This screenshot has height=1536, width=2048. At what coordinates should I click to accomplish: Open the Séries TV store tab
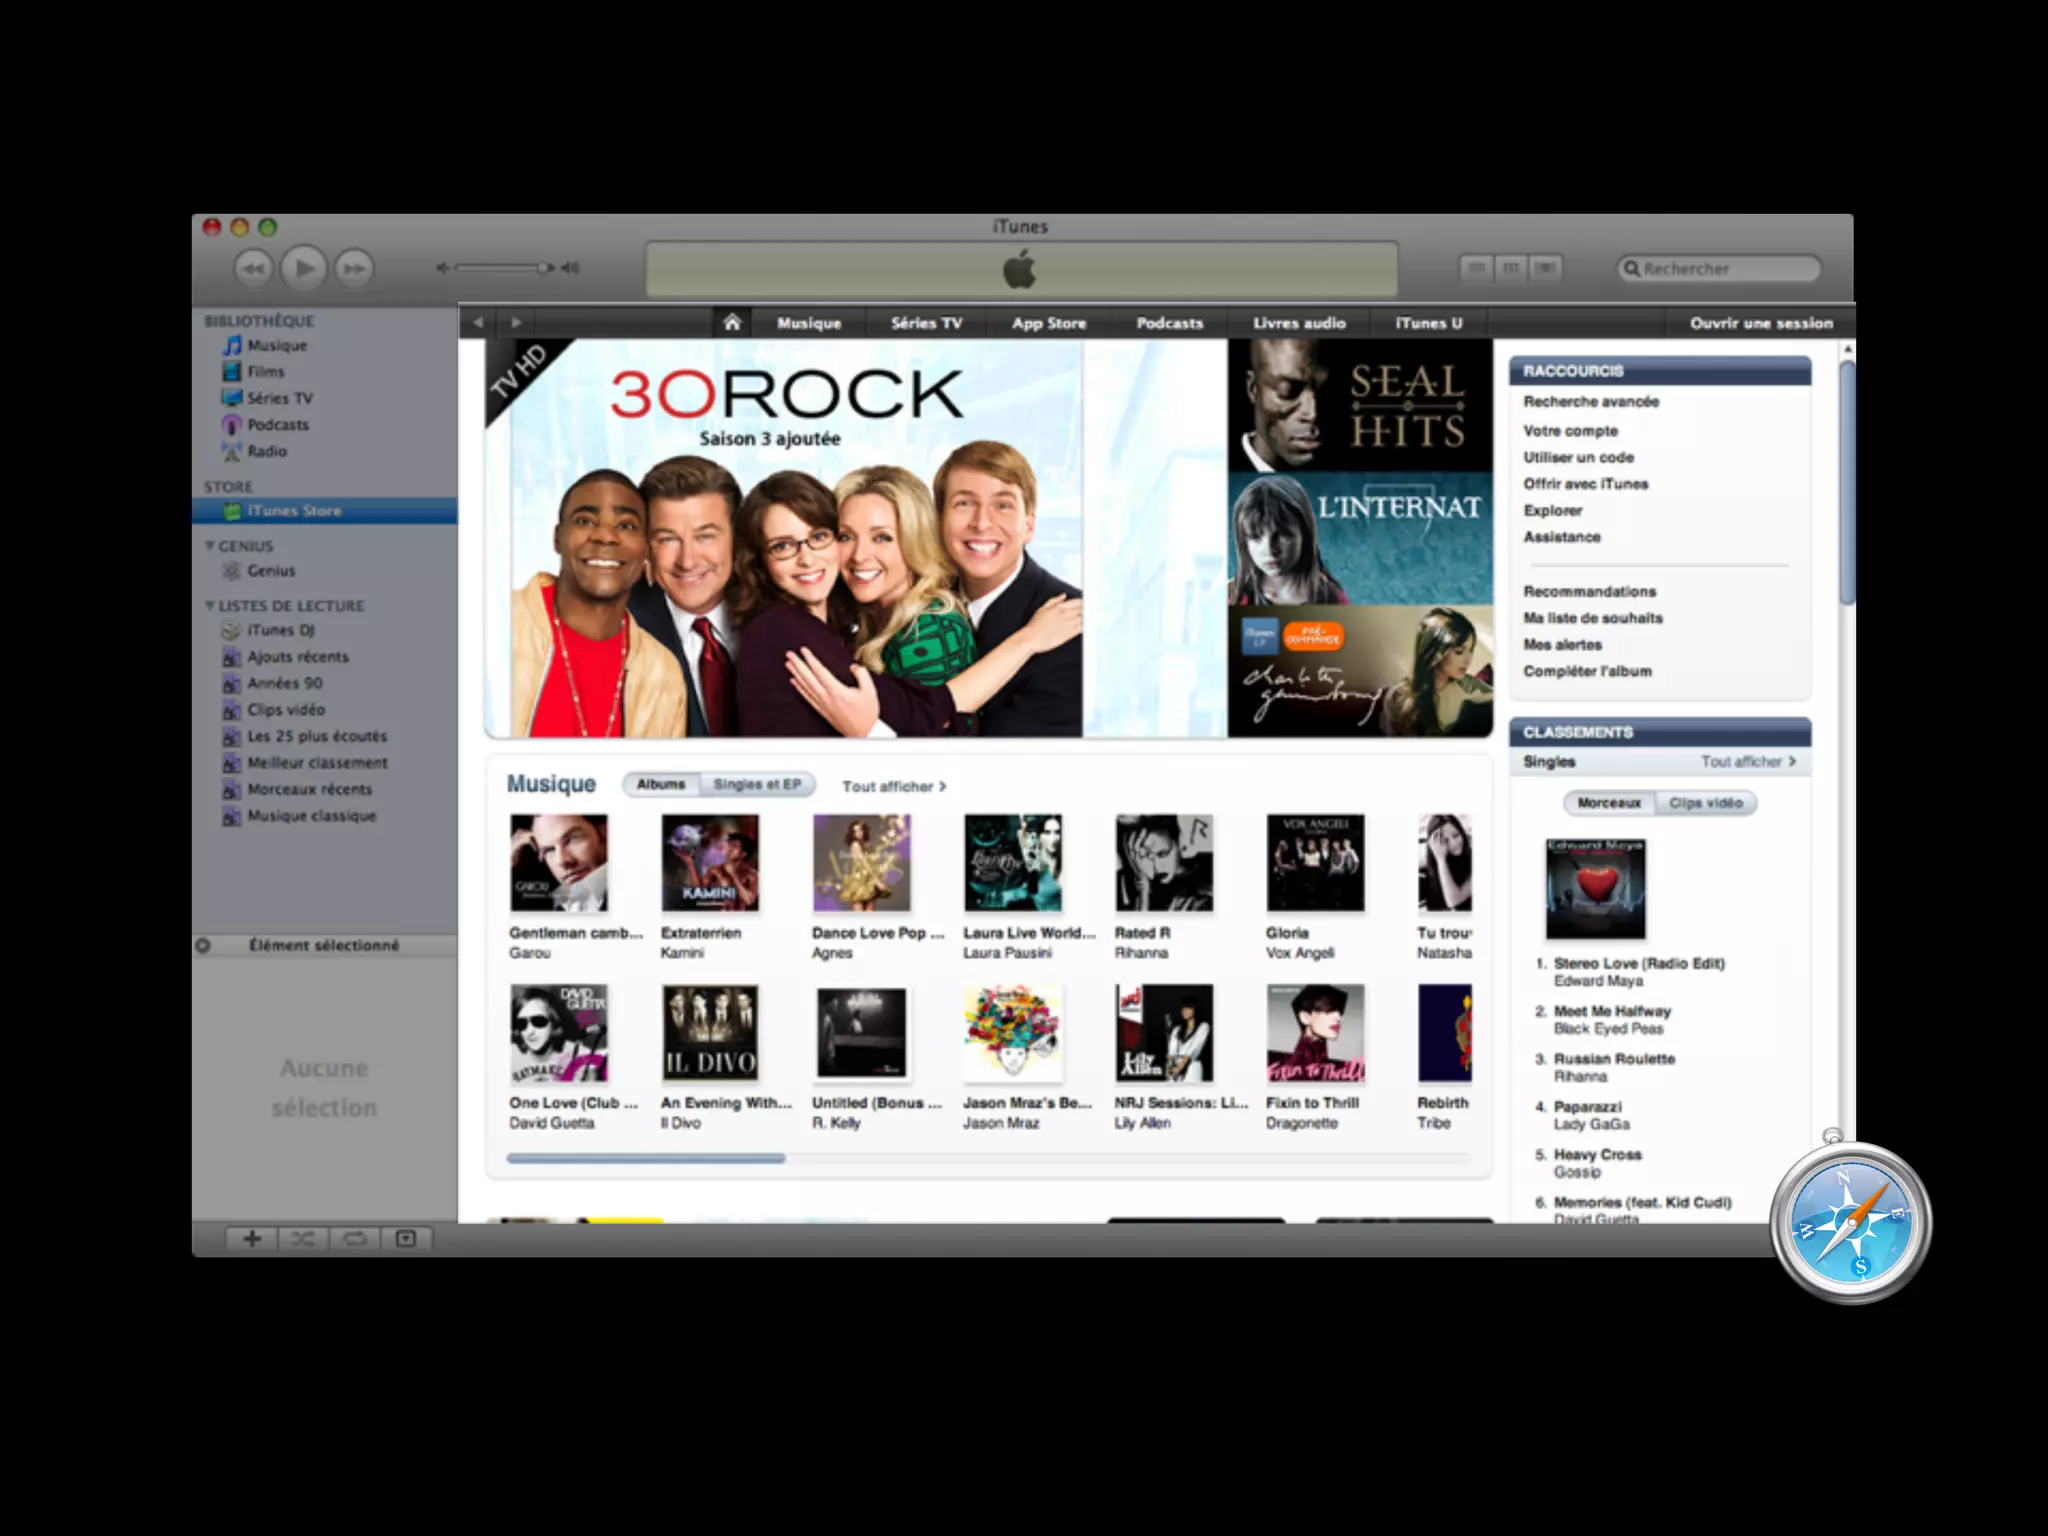pyautogui.click(x=926, y=323)
